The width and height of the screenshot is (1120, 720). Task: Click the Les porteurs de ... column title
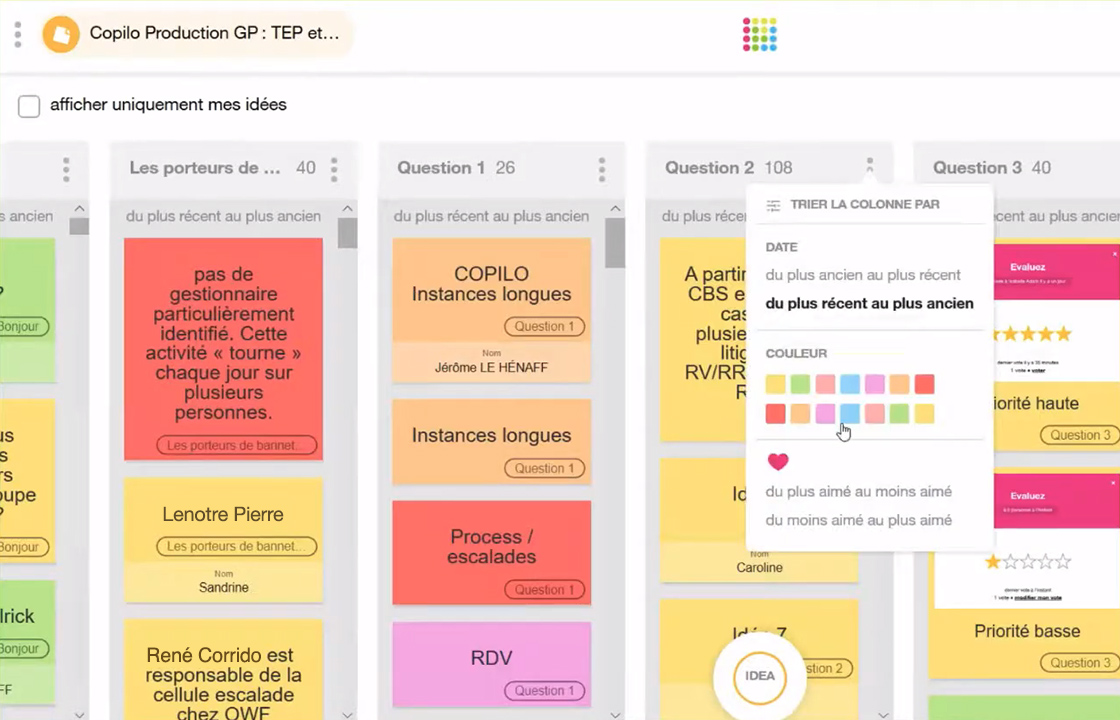205,168
